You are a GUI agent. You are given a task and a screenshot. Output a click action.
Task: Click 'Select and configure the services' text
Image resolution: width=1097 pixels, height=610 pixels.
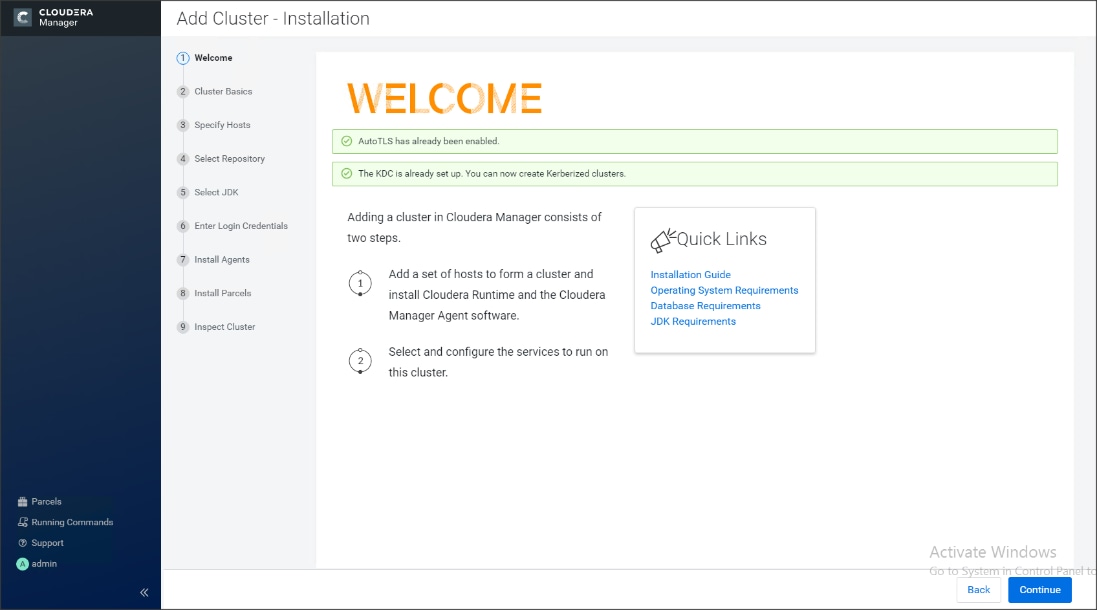[x=498, y=362]
